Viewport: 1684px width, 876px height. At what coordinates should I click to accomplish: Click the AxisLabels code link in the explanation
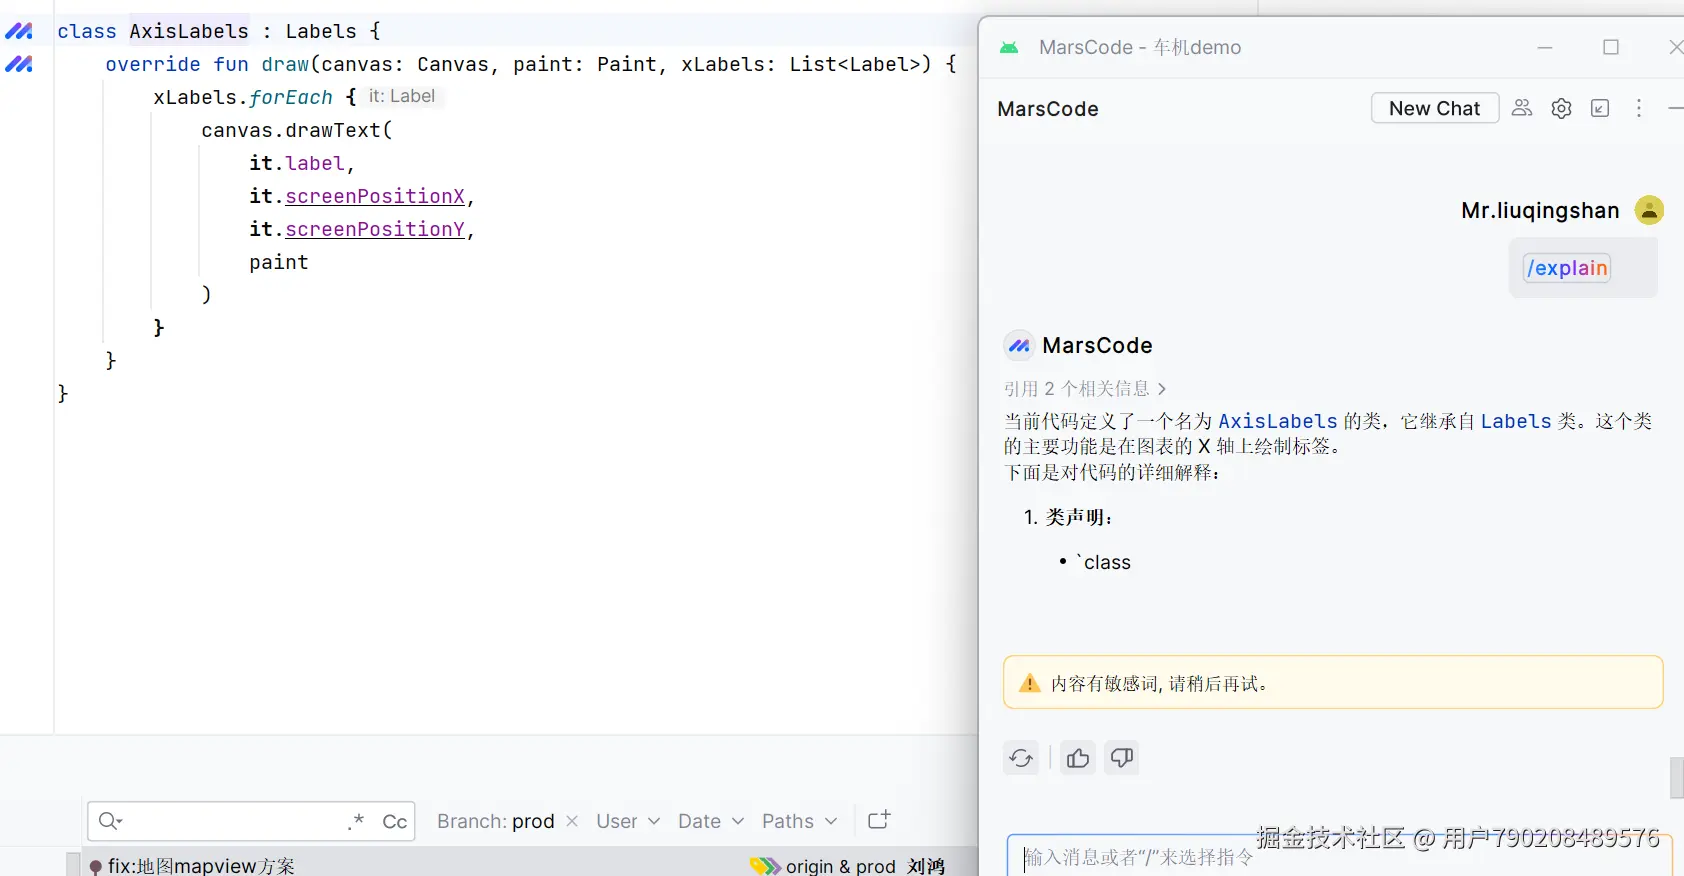[1277, 421]
